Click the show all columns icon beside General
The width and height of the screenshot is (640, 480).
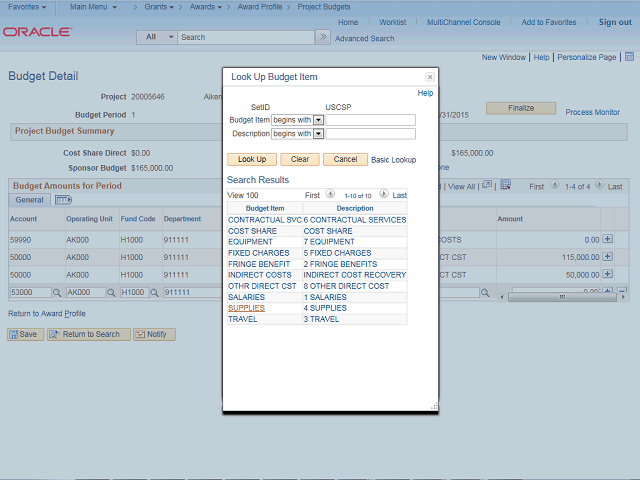click(63, 200)
